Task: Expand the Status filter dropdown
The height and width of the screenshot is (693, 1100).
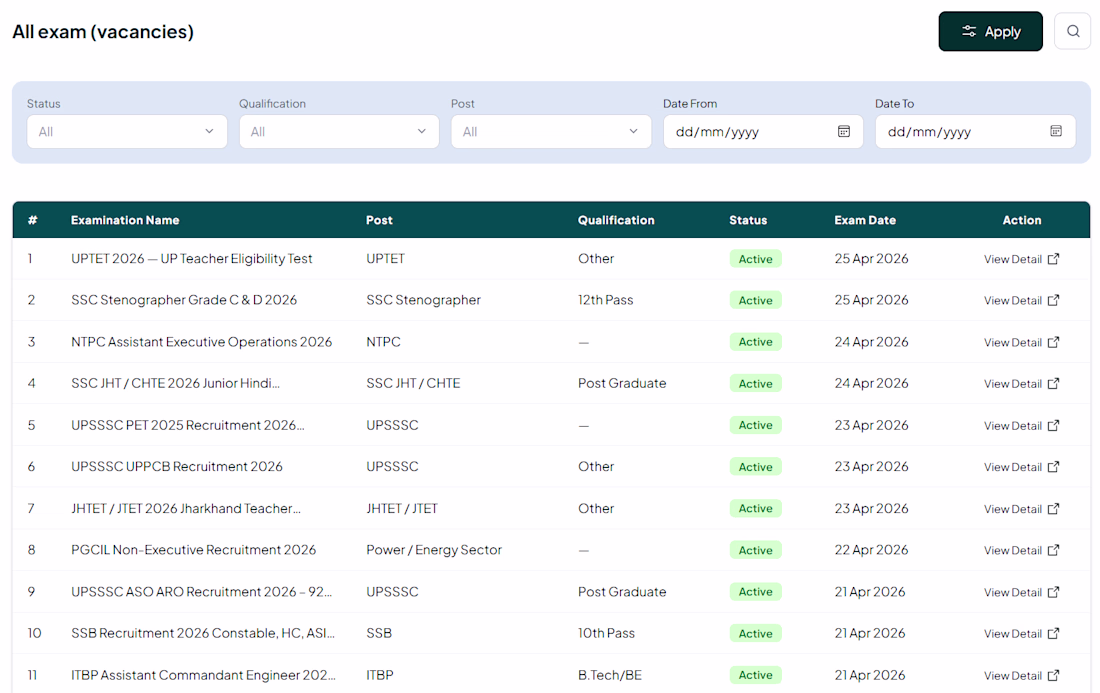Action: [x=127, y=132]
